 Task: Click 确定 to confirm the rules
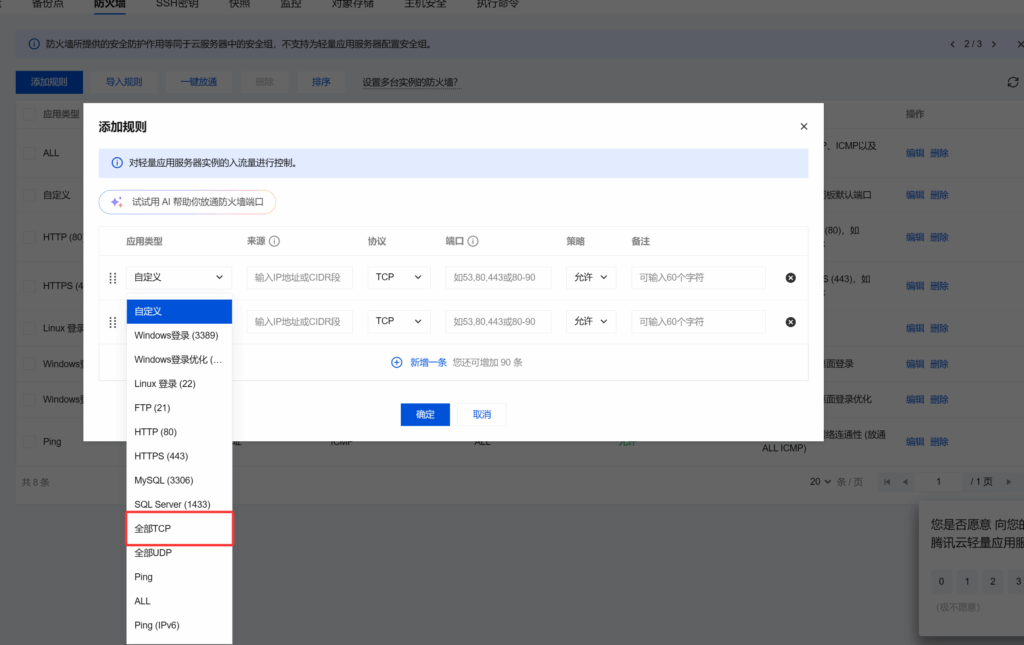coord(425,415)
